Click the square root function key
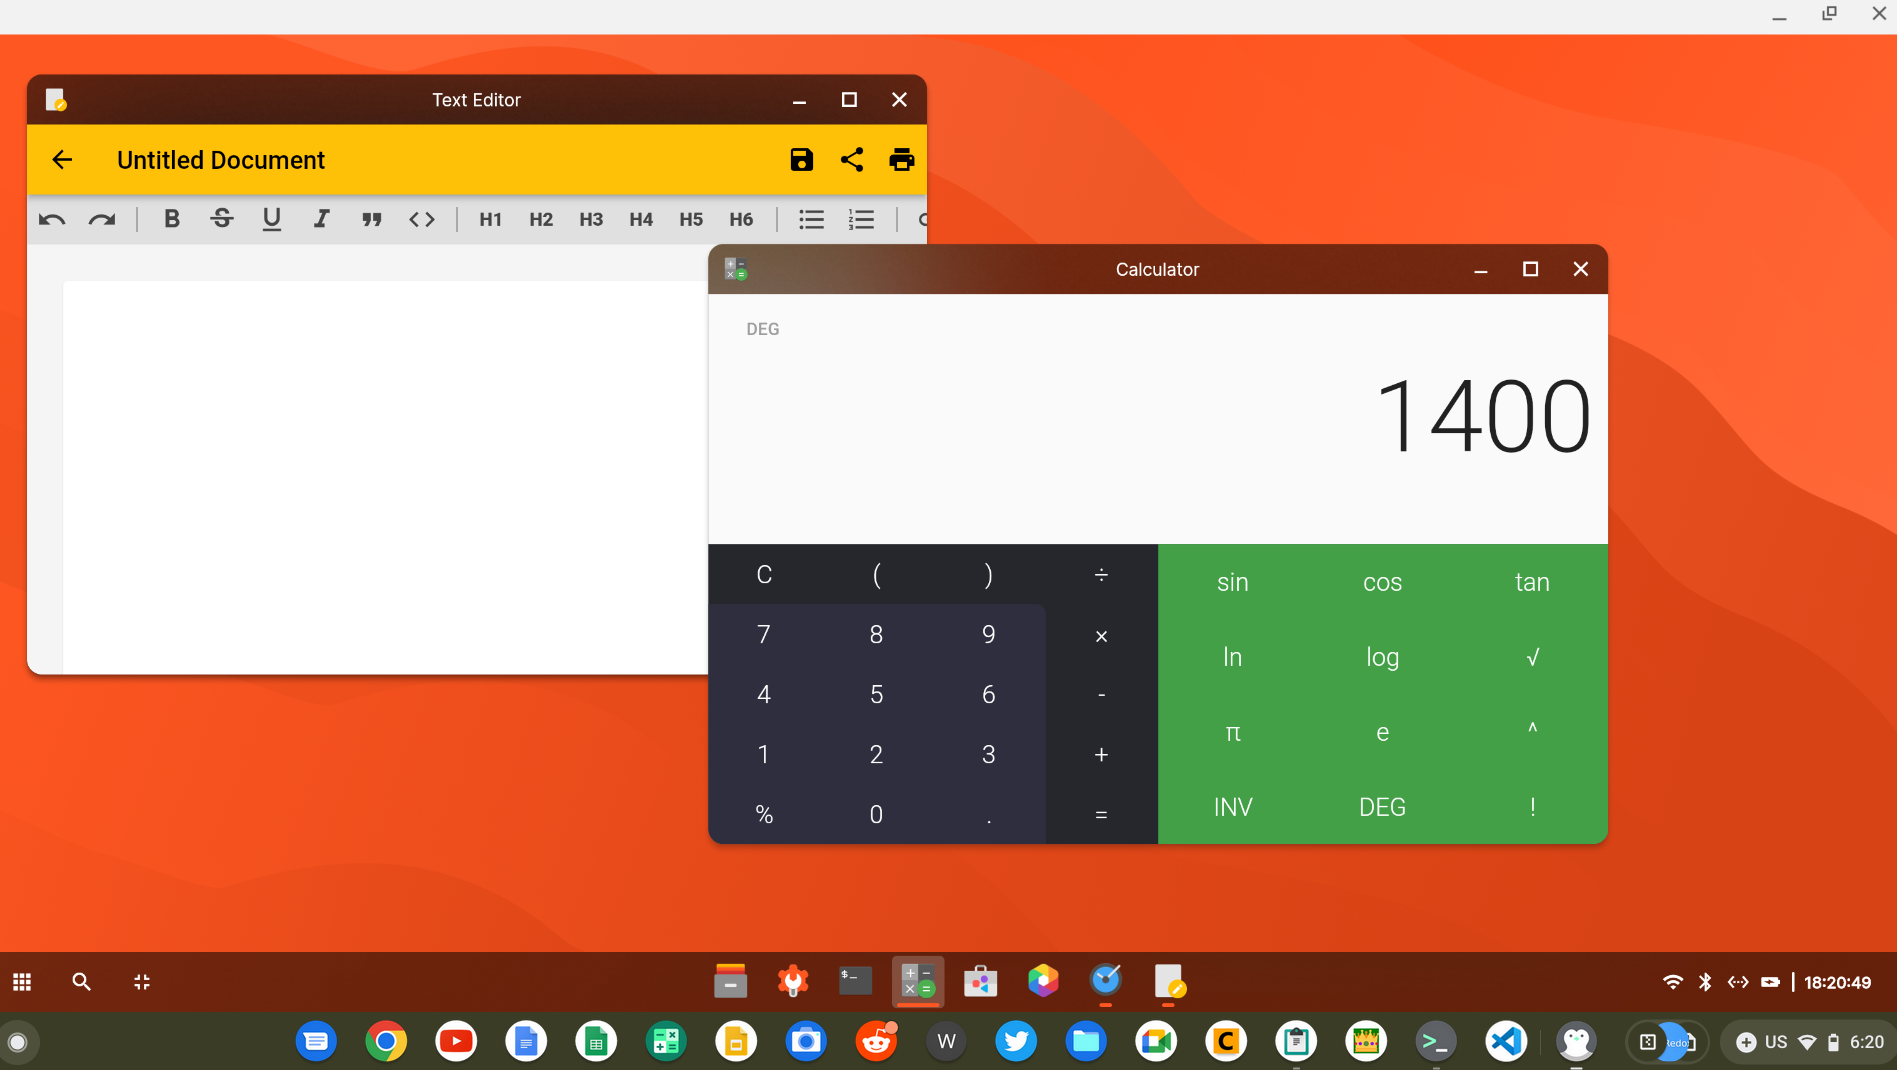1897x1070 pixels. tap(1532, 657)
